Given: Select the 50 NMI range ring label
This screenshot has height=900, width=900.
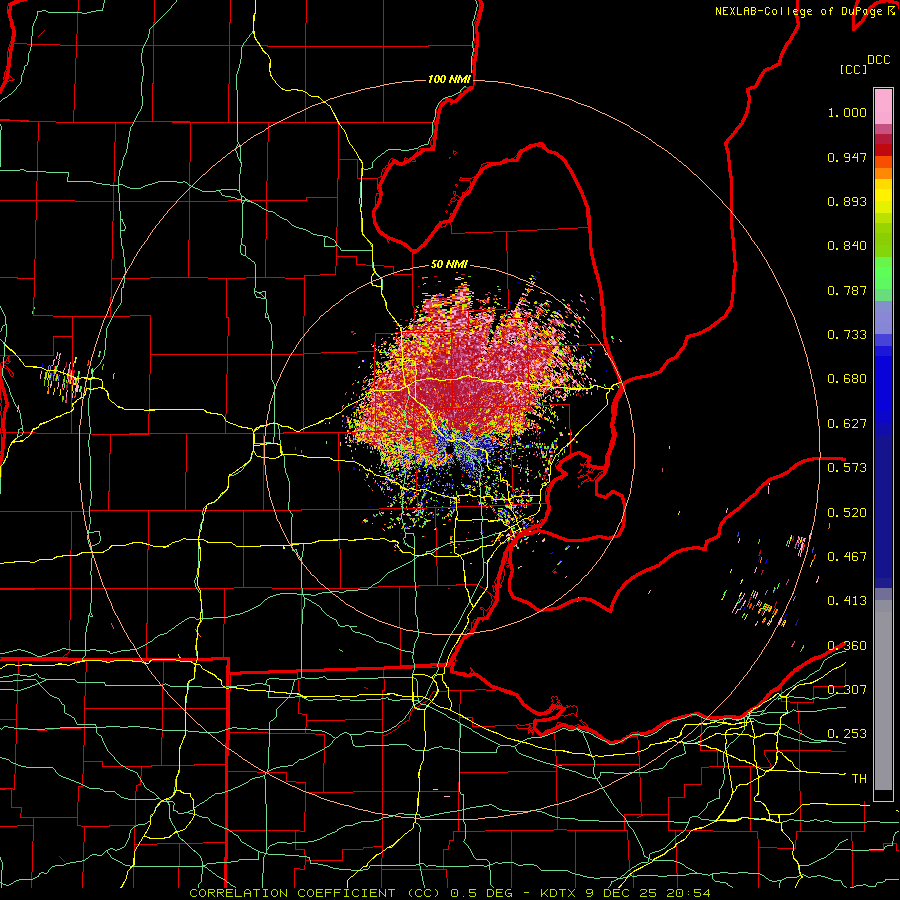Looking at the screenshot, I should [449, 264].
